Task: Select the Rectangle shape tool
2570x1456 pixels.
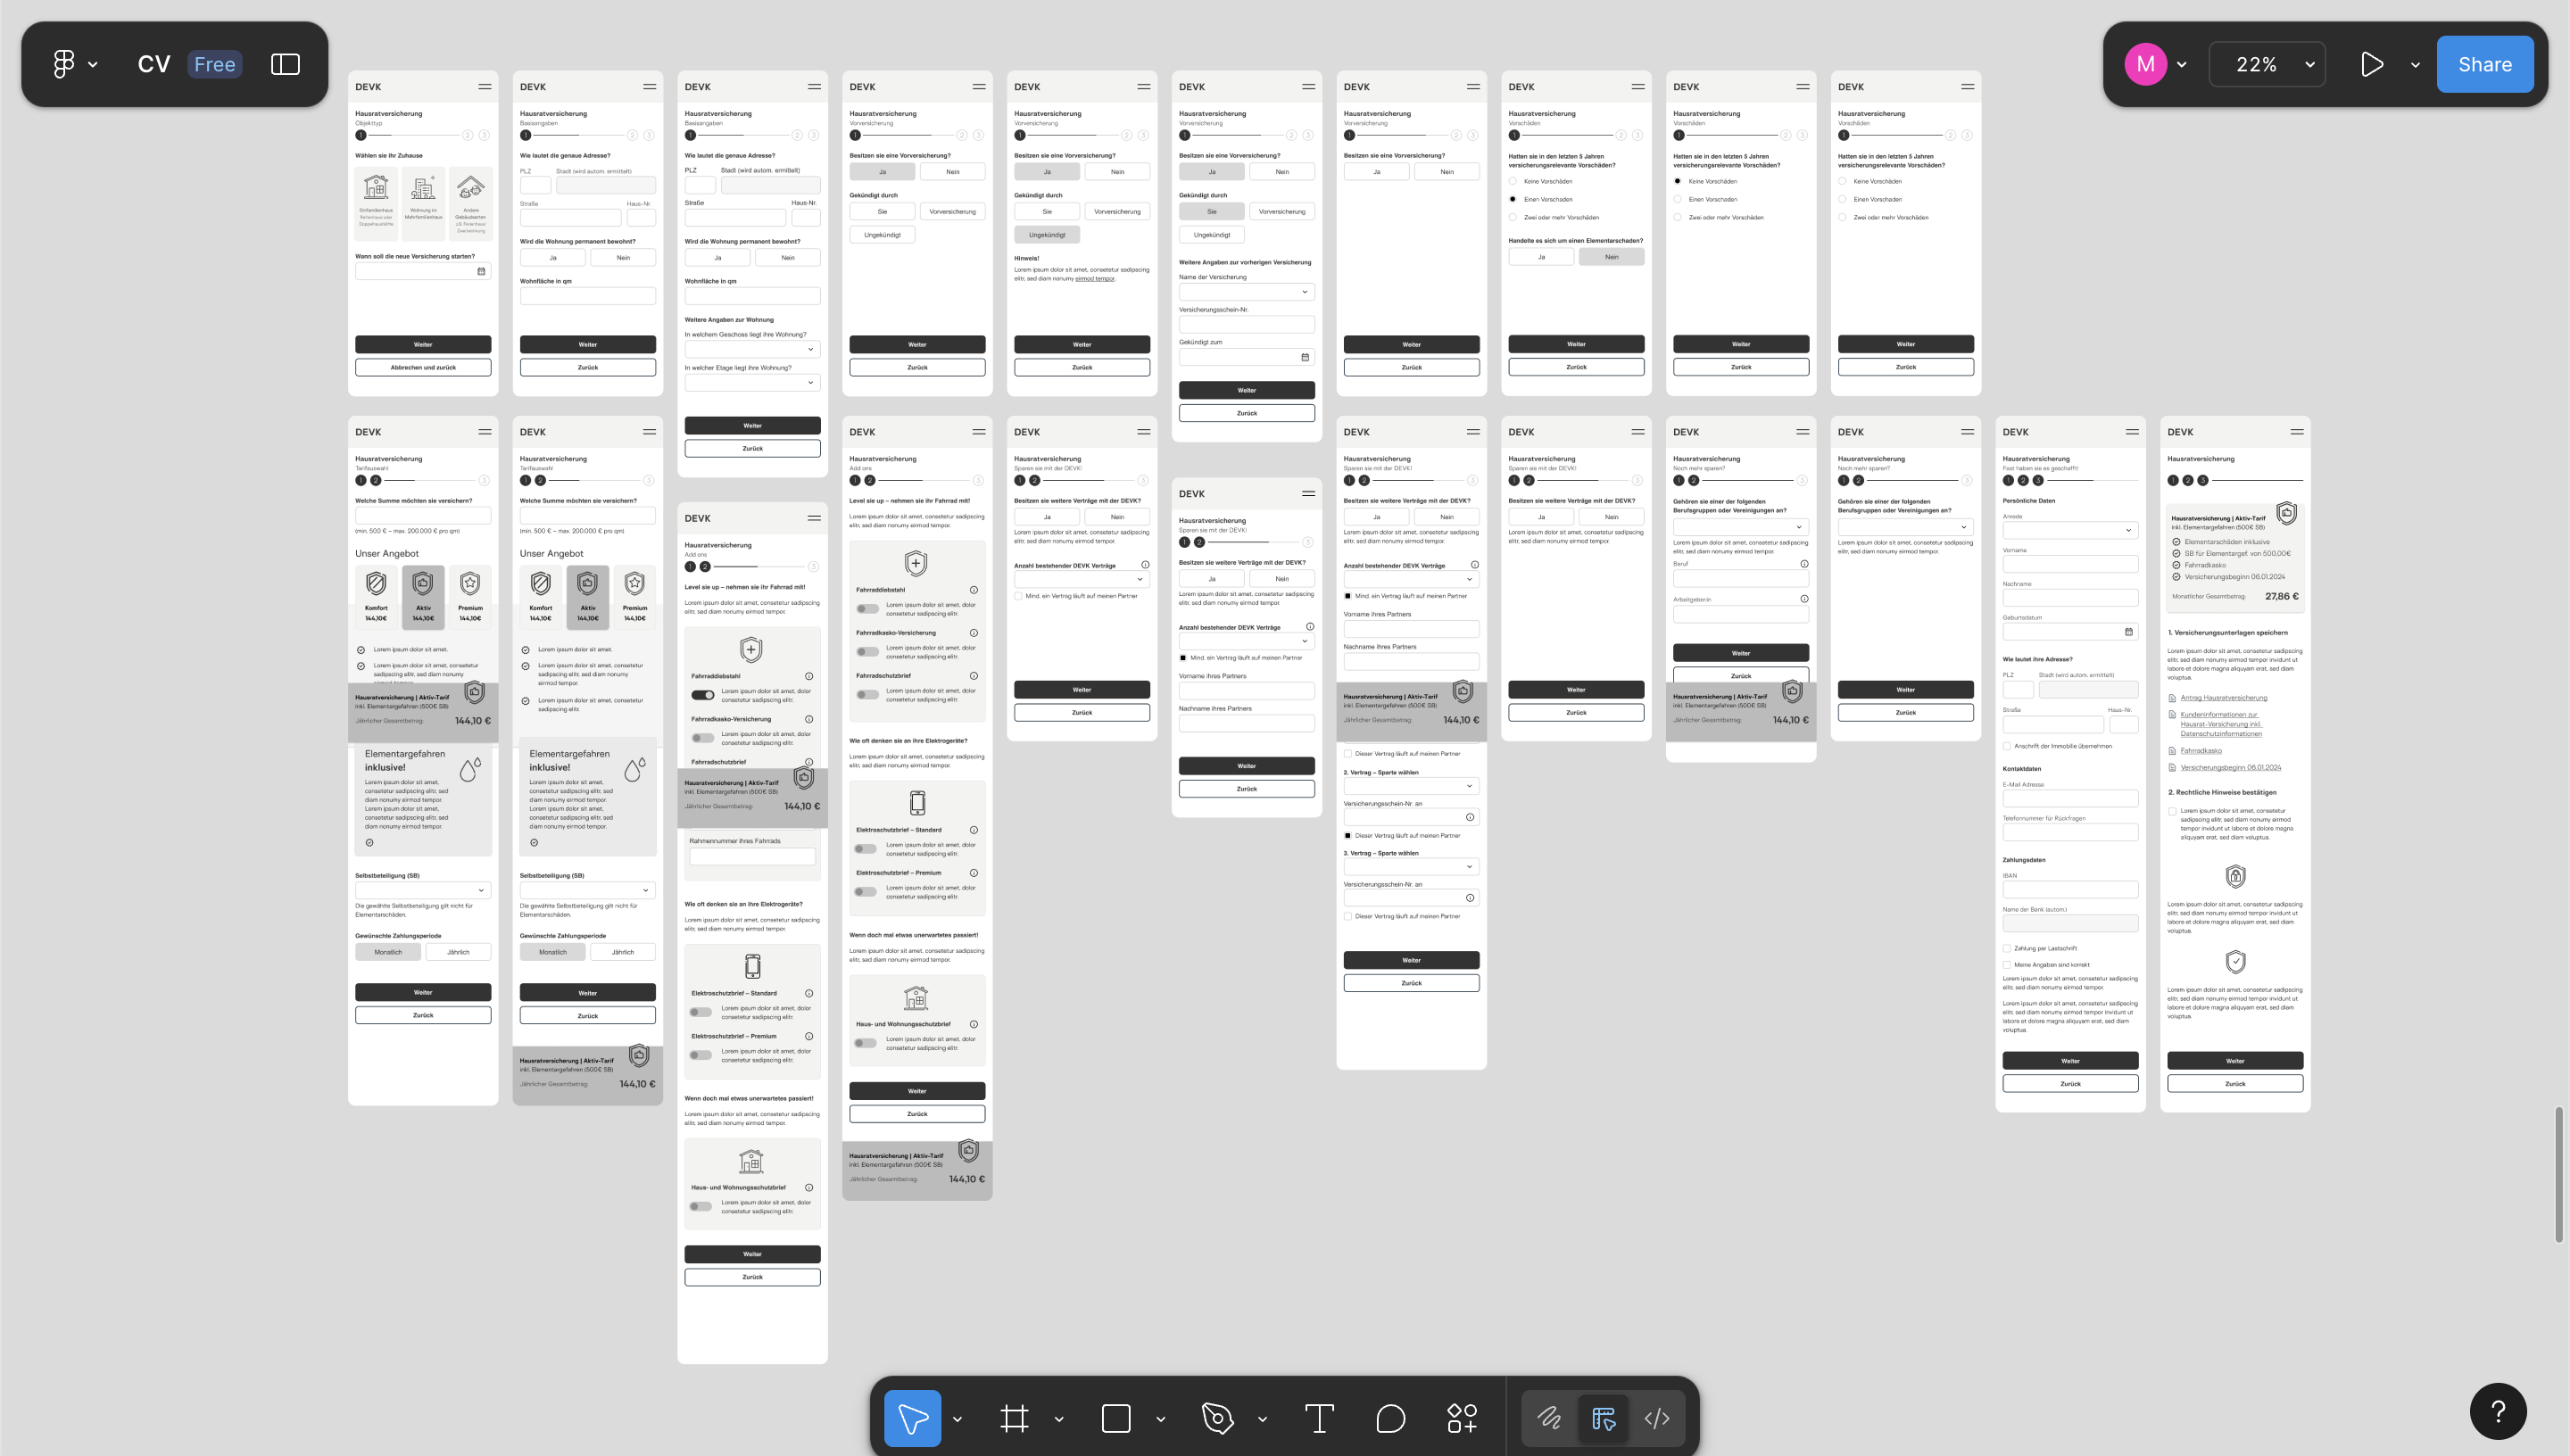Action: tap(1115, 1418)
